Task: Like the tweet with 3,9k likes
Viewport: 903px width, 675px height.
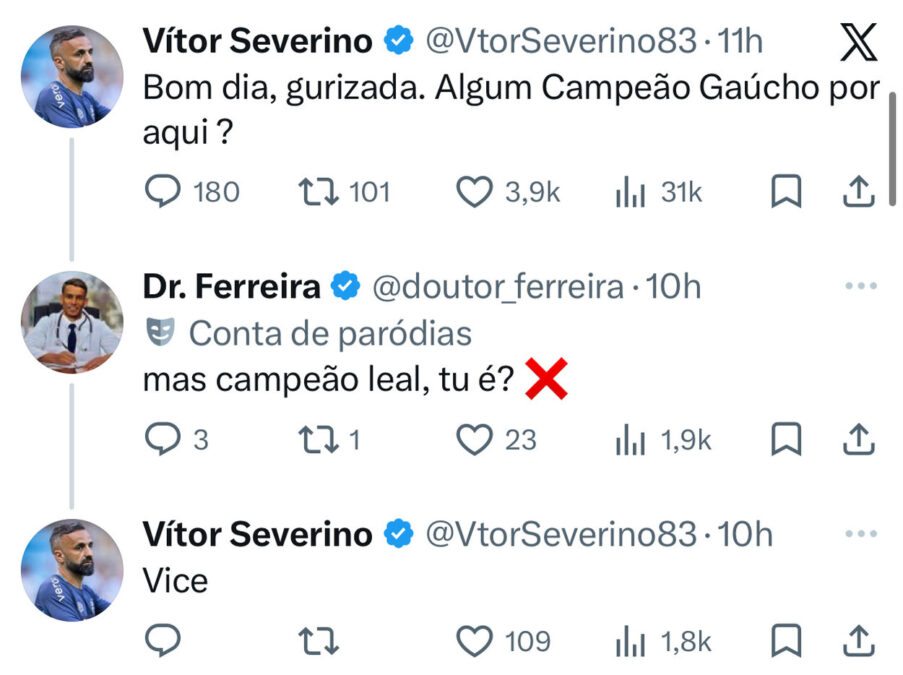Action: 474,192
